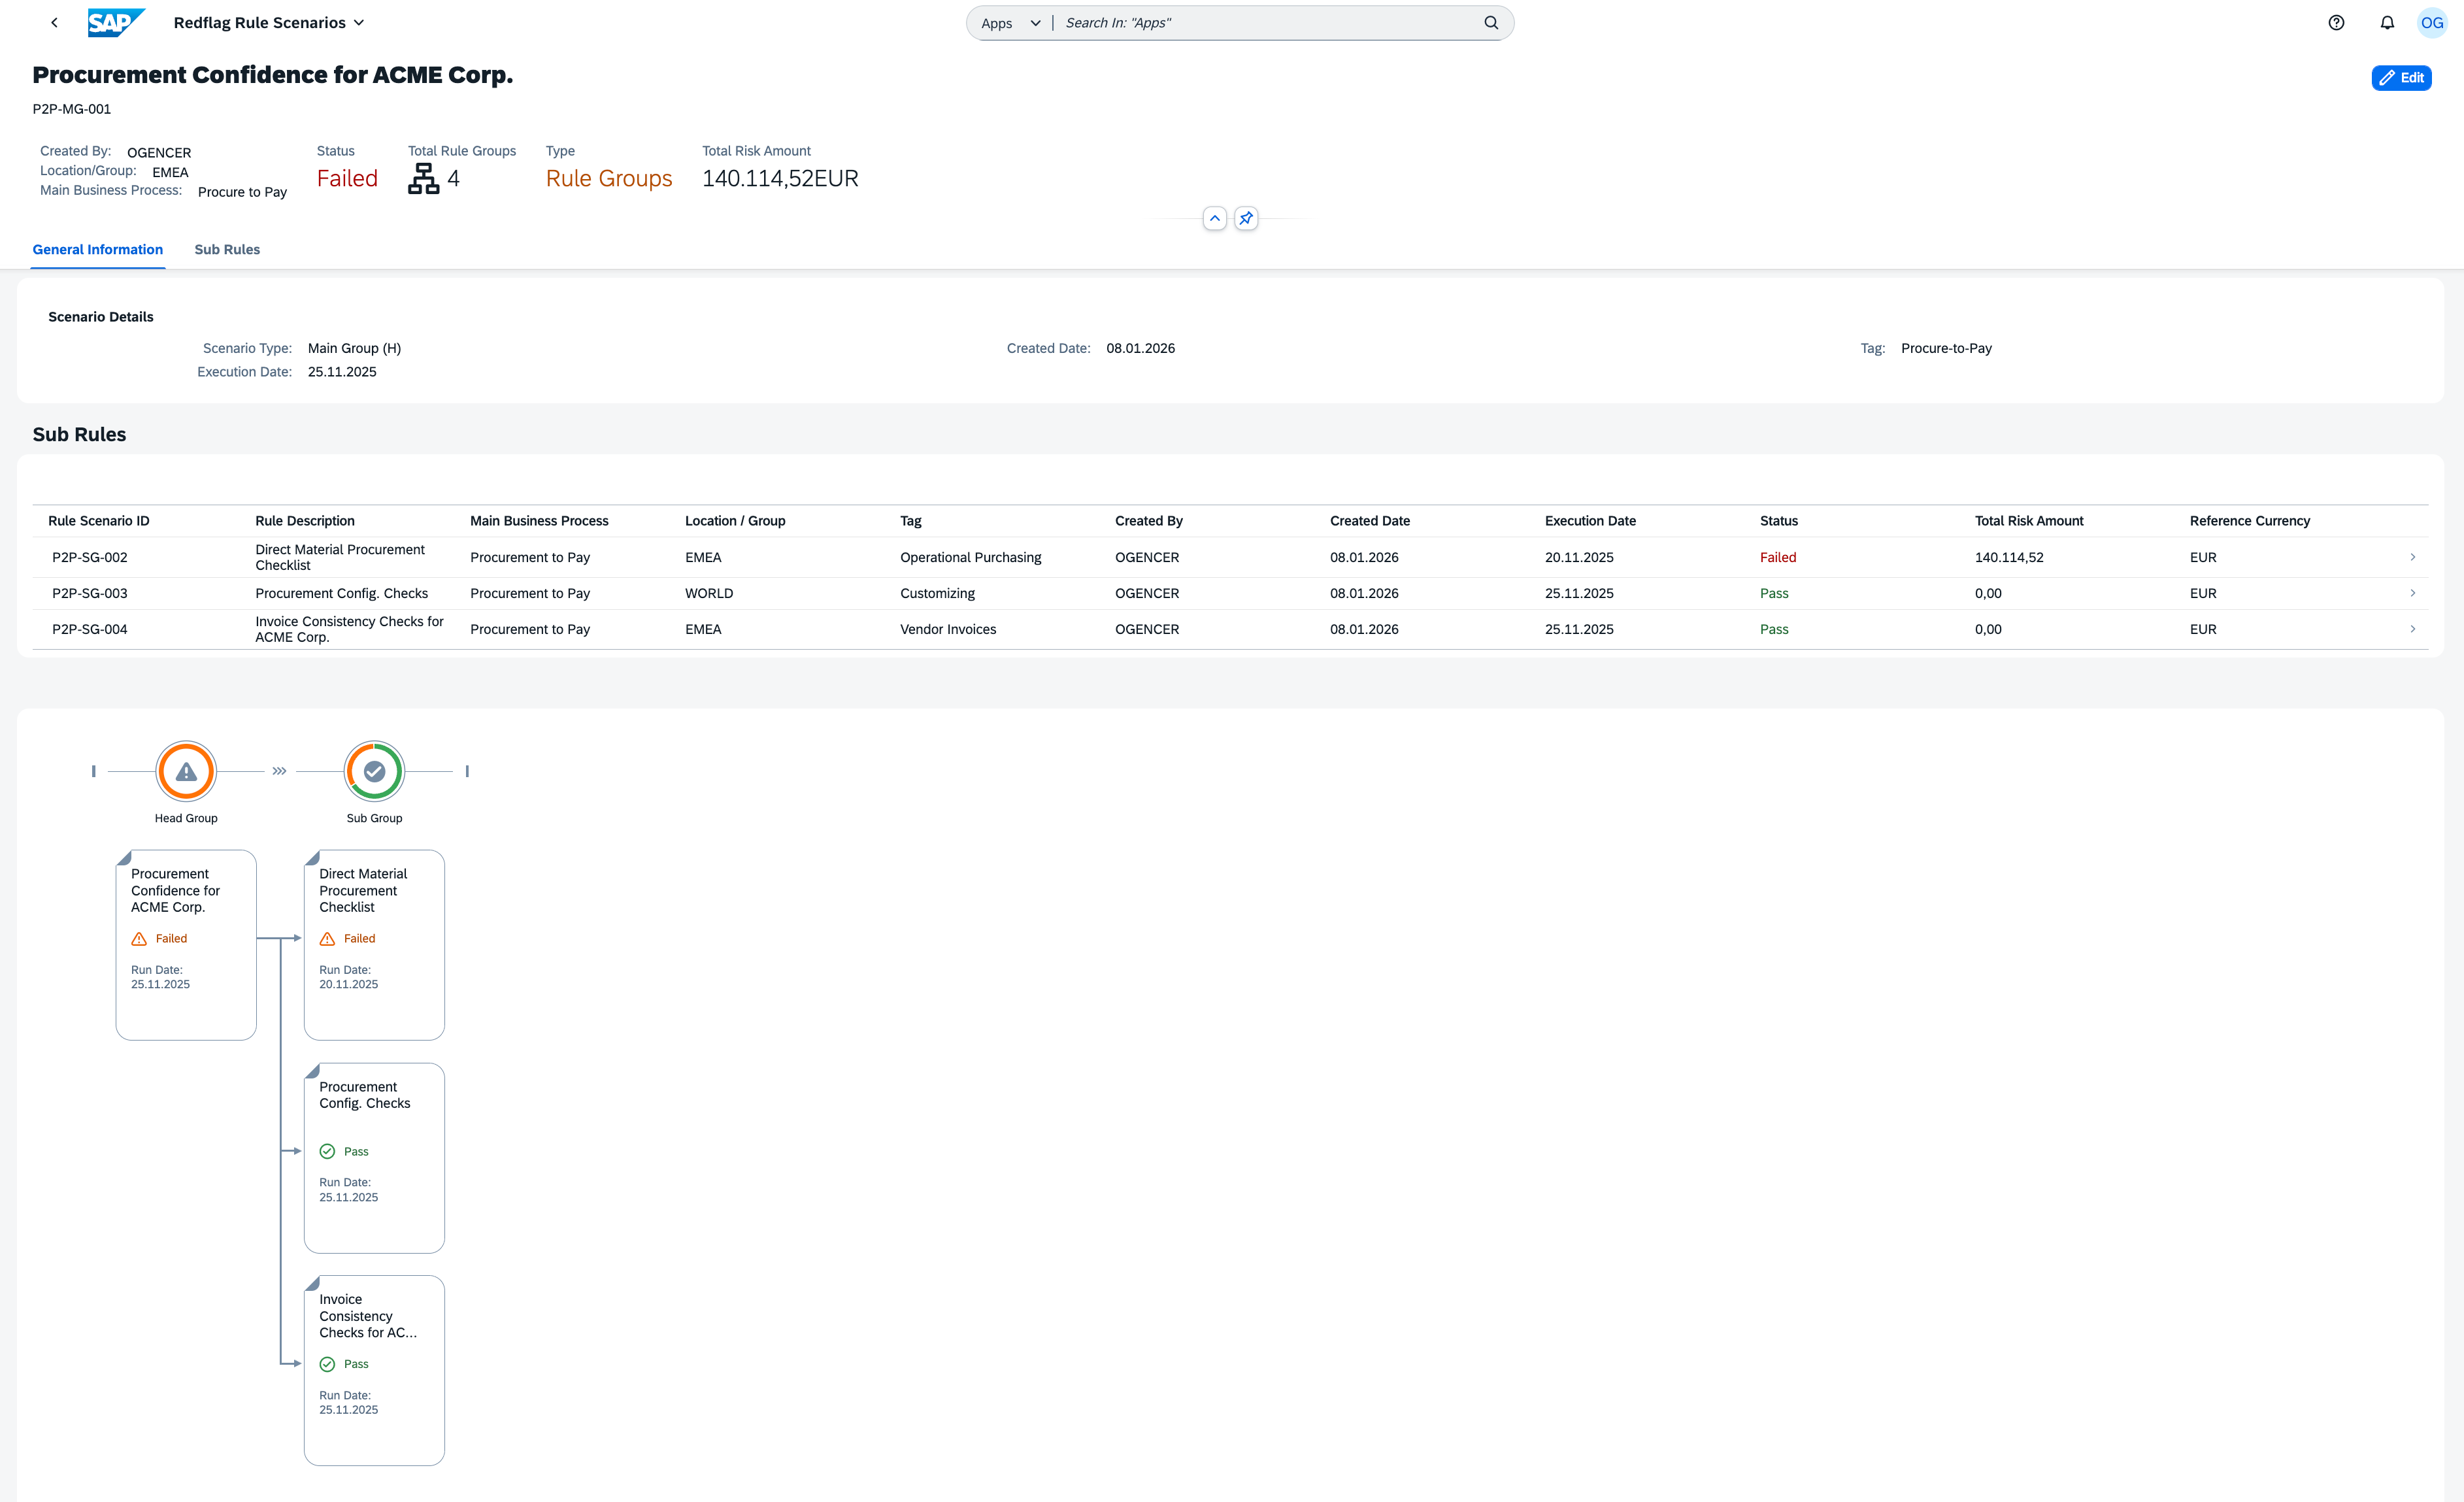The image size is (2464, 1502).
Task: Click the Pass check icon on Procurement Config. card
Action: pos(327,1152)
